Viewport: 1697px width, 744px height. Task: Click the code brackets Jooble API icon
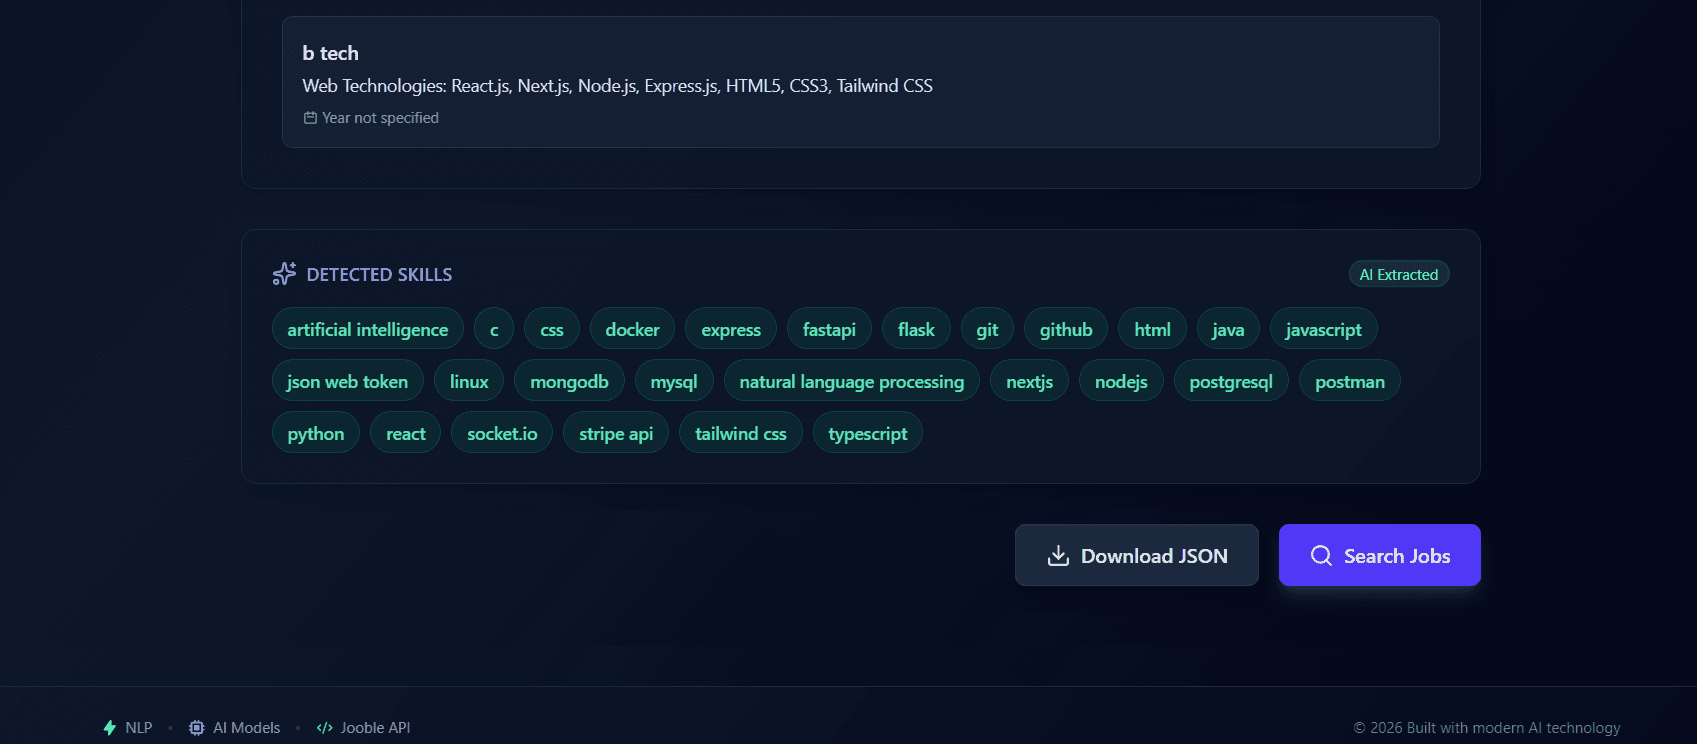coord(324,728)
